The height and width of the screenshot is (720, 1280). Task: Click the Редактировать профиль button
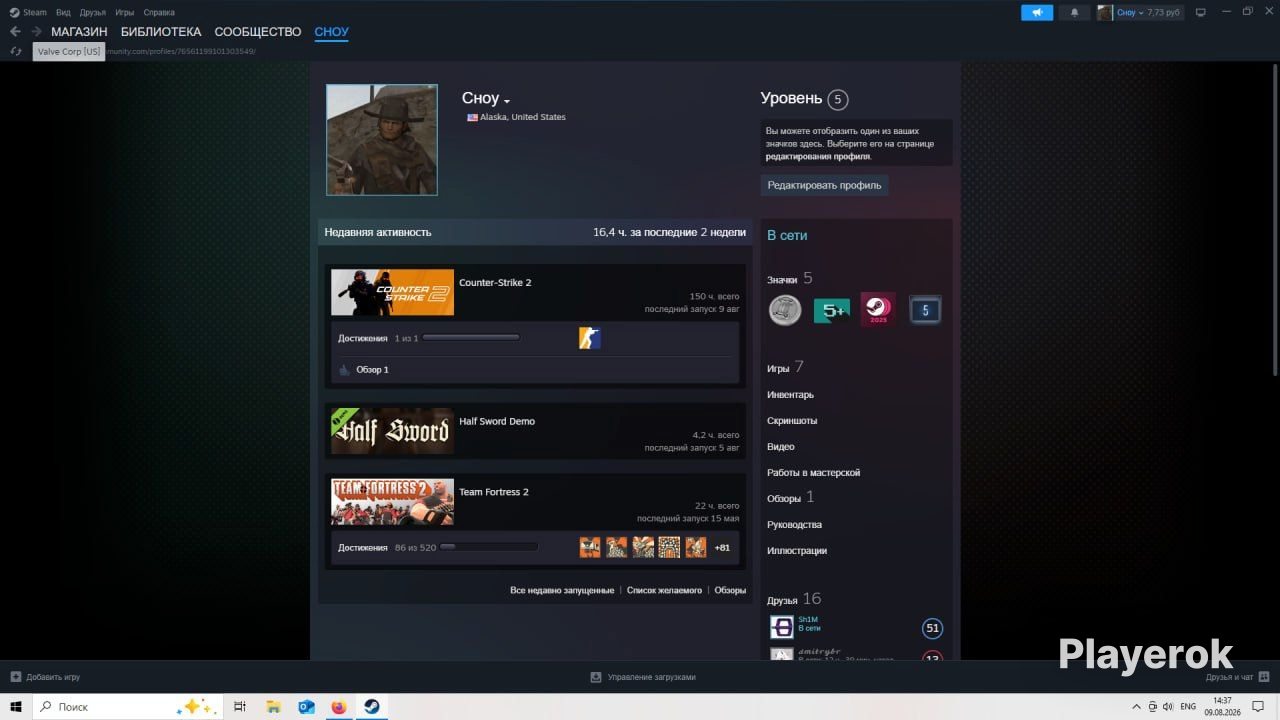[824, 185]
